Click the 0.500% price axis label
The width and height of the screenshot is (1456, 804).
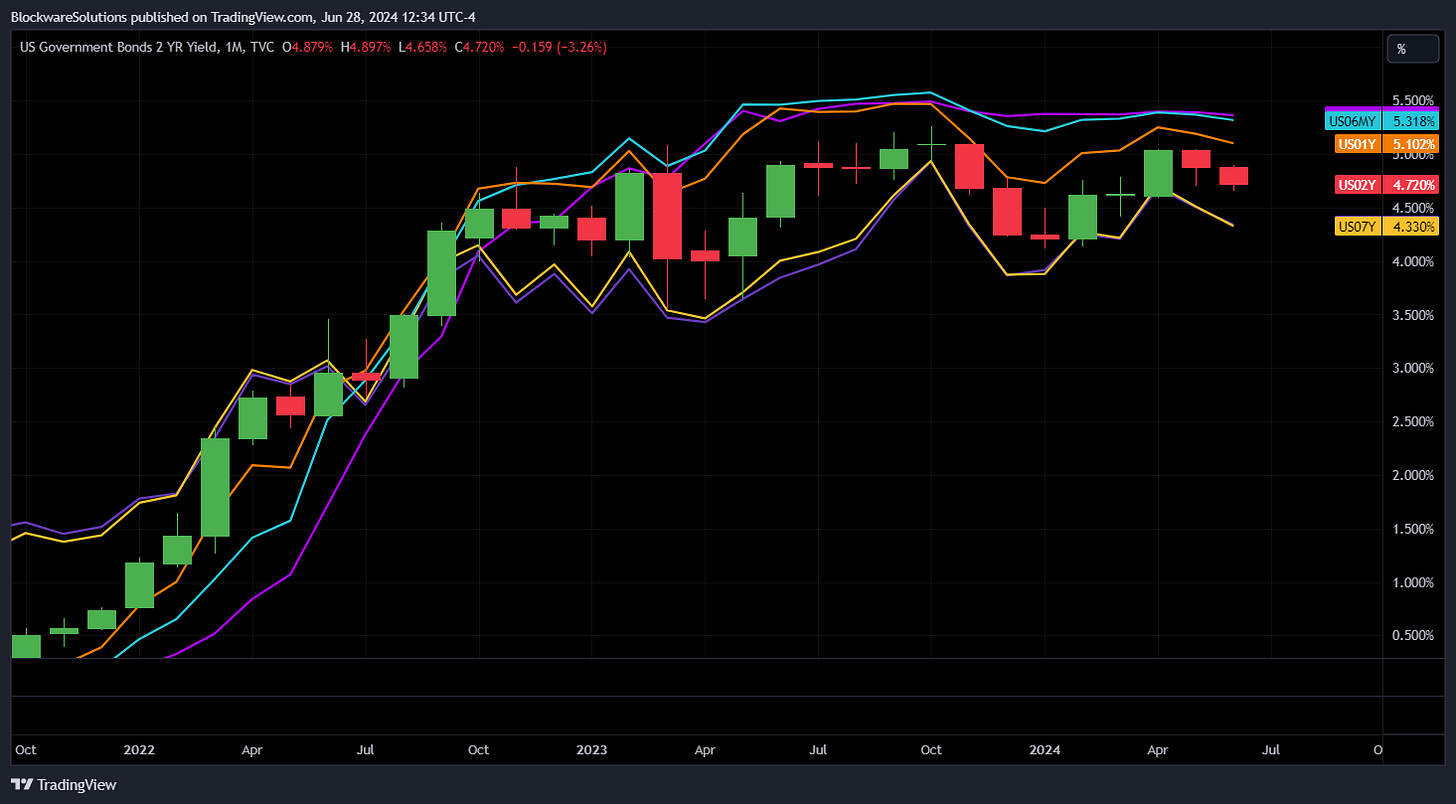coord(1413,635)
